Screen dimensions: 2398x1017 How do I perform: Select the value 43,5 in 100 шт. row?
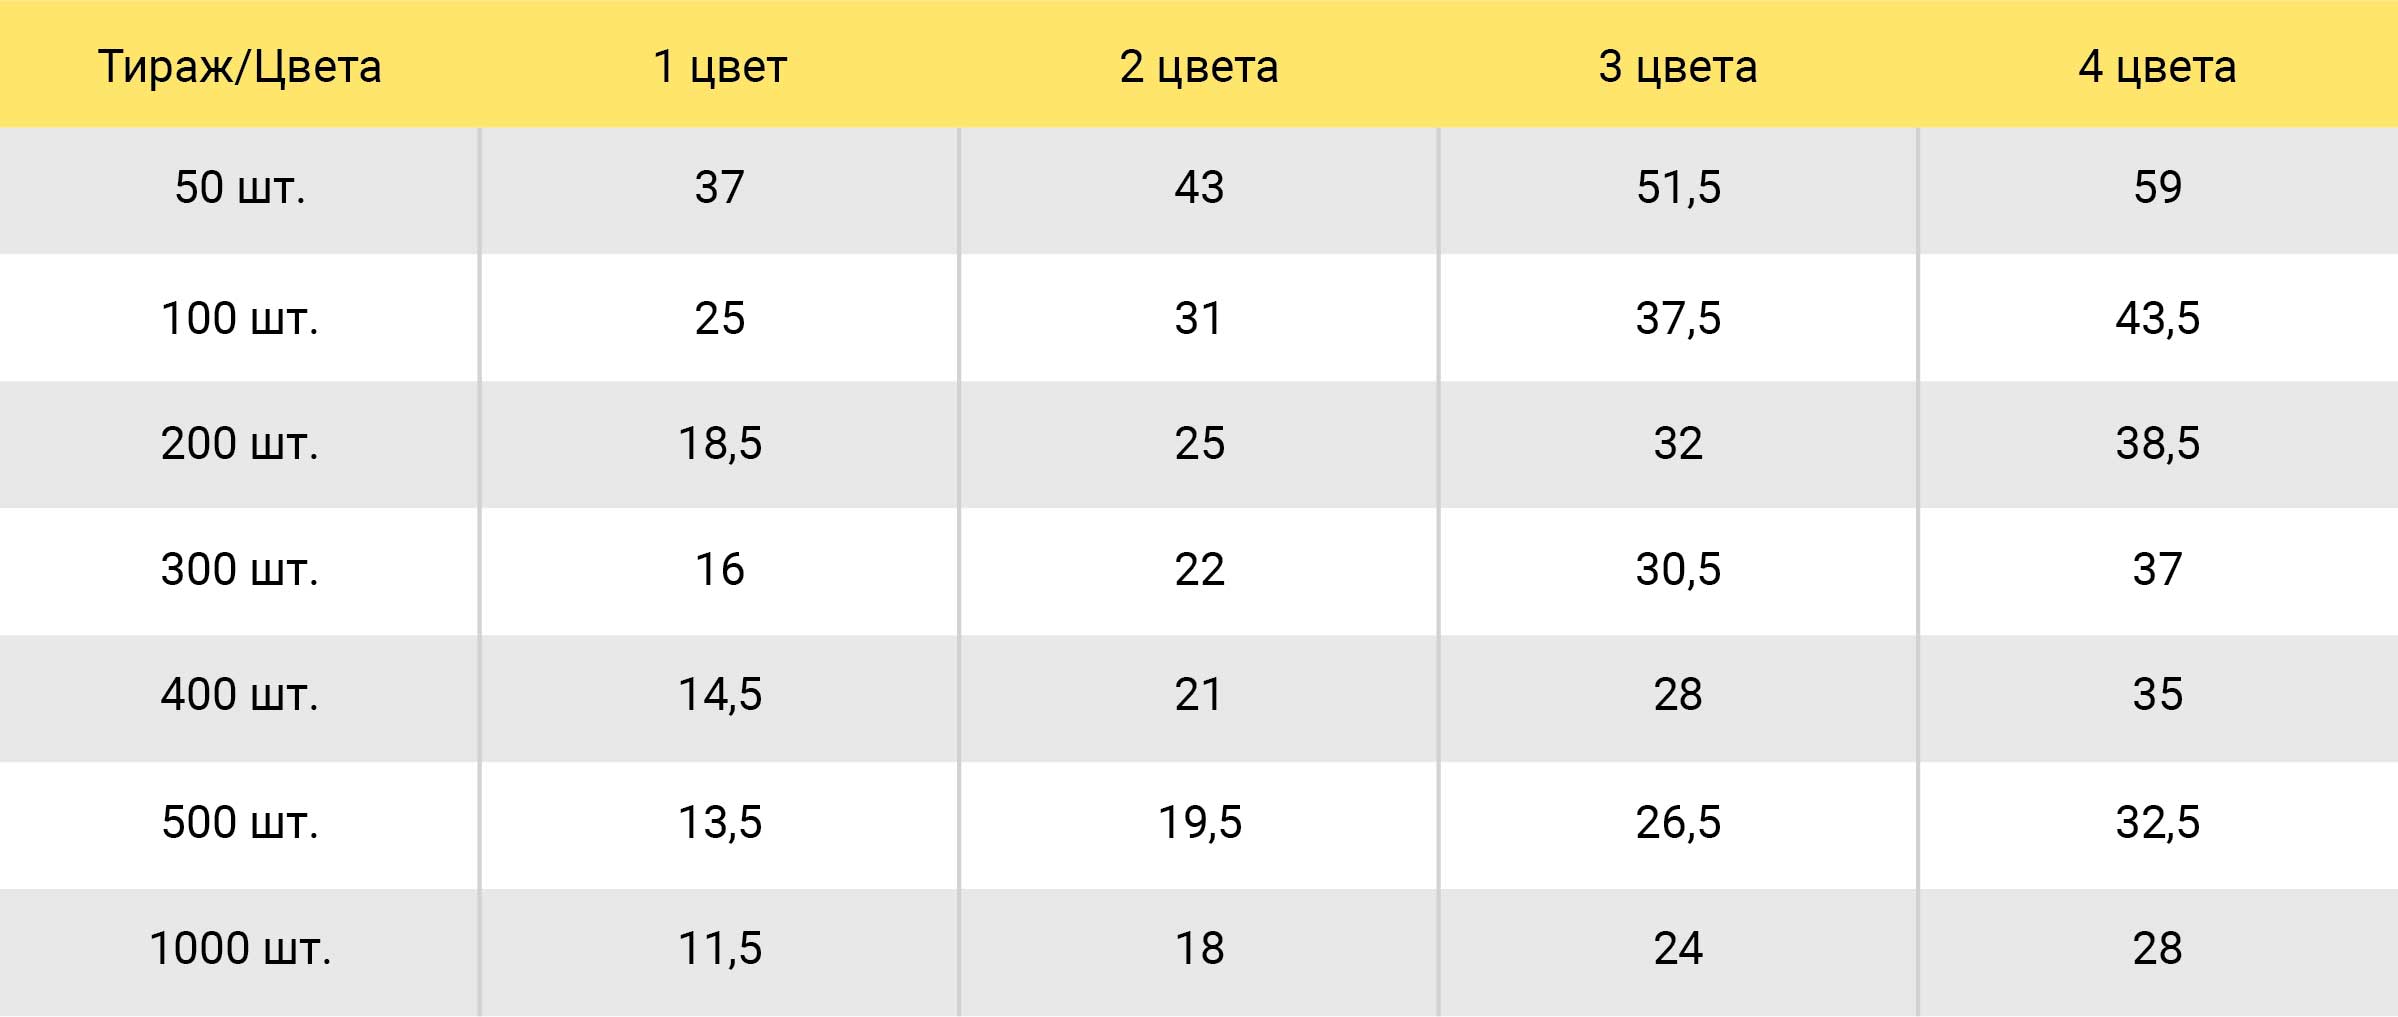[2157, 319]
